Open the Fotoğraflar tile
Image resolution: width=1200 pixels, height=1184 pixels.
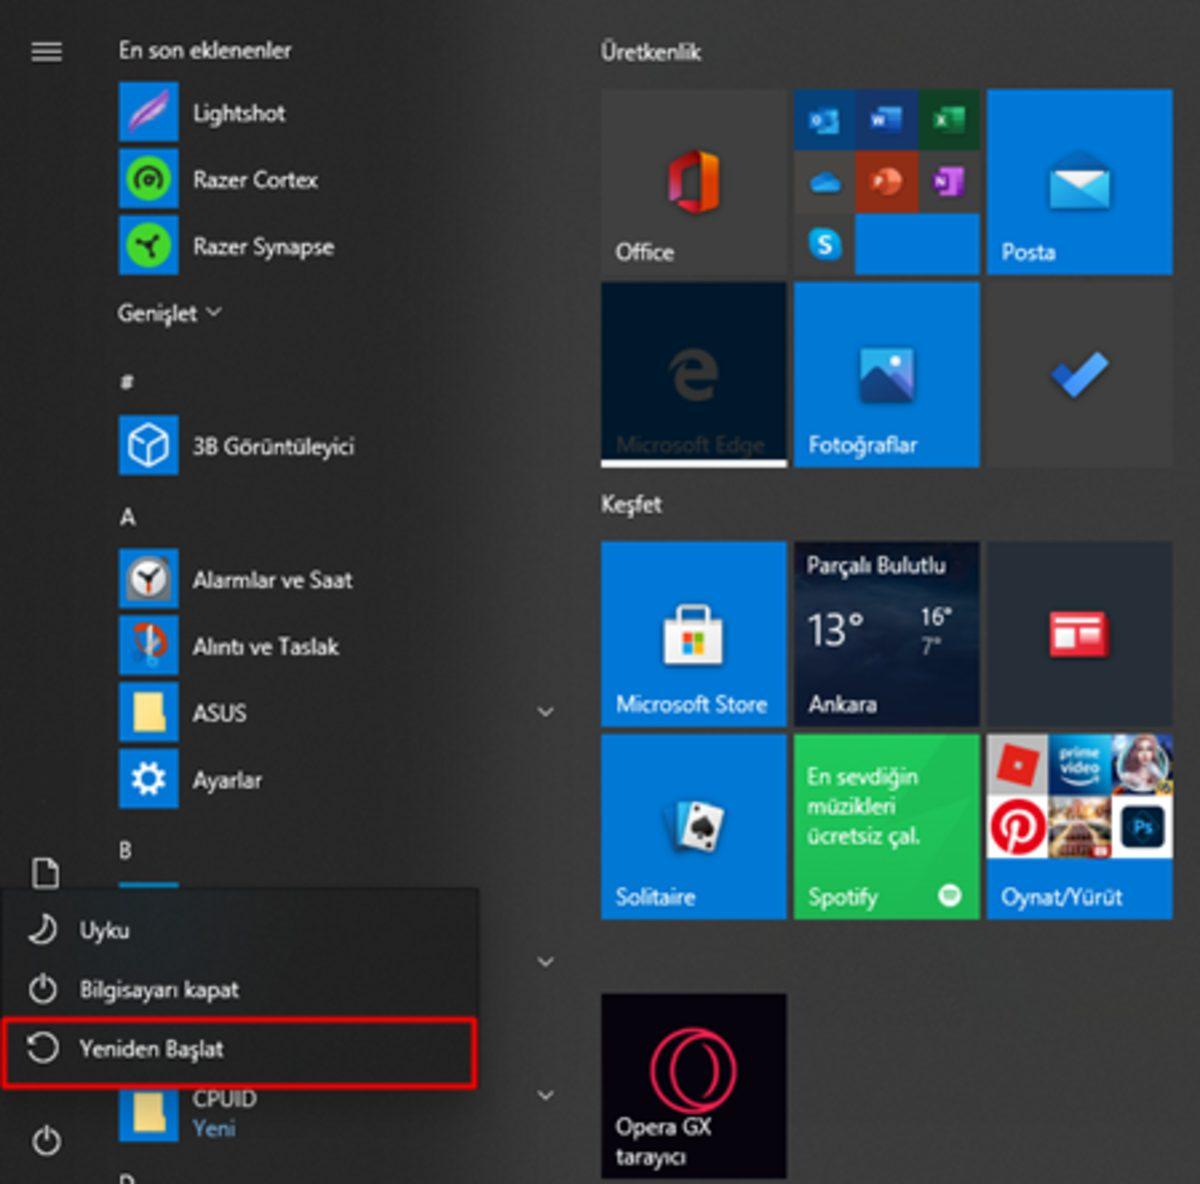click(886, 374)
